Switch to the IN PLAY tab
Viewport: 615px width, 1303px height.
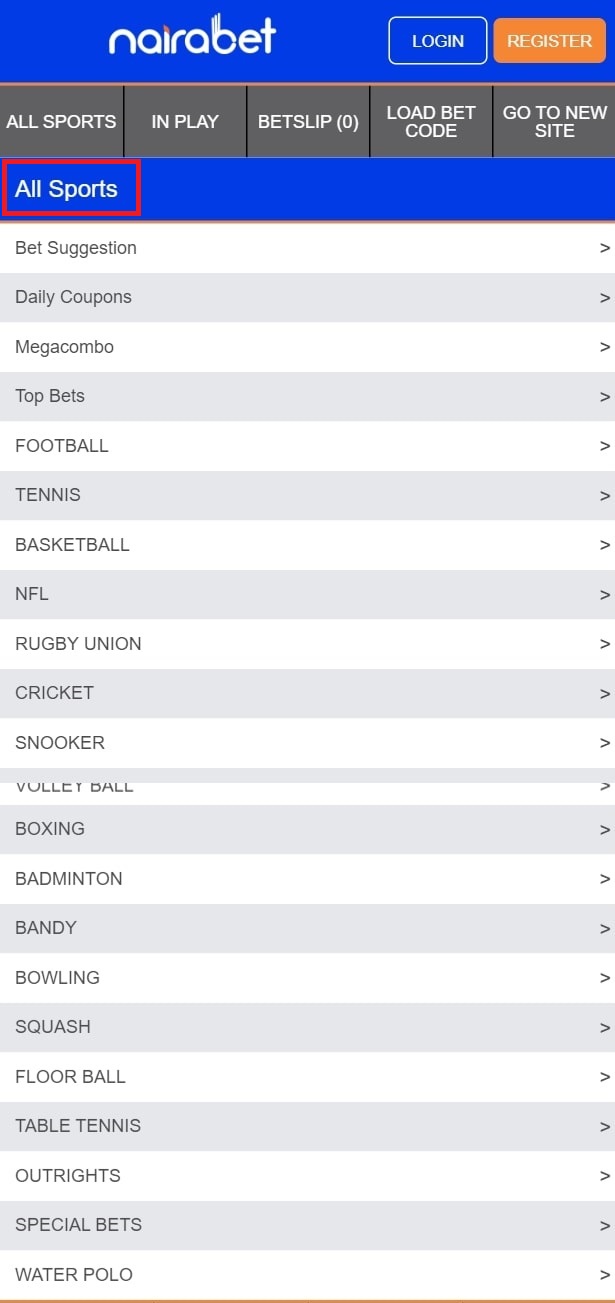click(x=185, y=122)
